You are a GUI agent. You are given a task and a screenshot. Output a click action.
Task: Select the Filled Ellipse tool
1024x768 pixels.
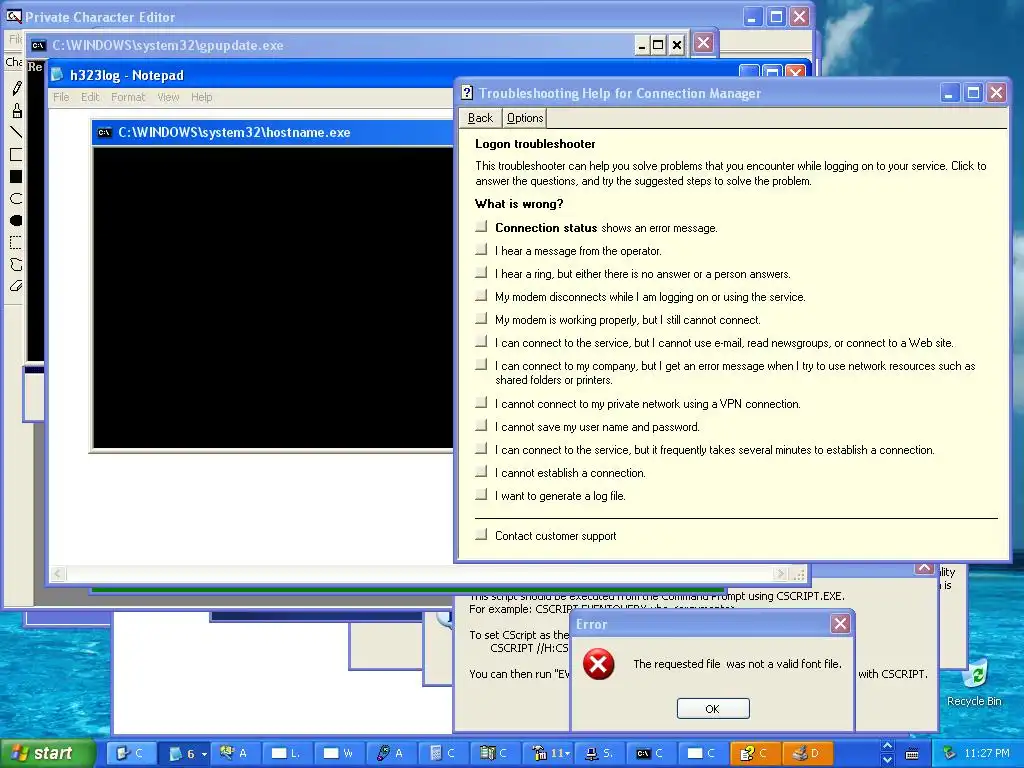[x=16, y=221]
